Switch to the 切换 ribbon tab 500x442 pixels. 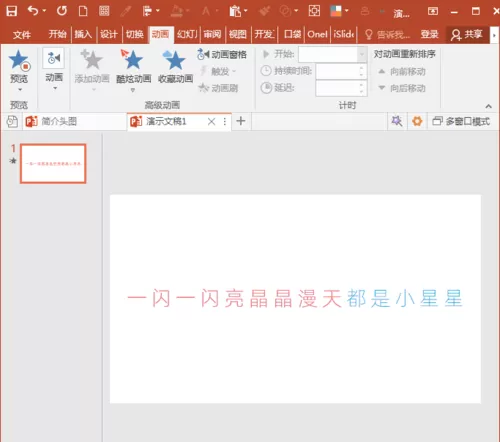135,34
